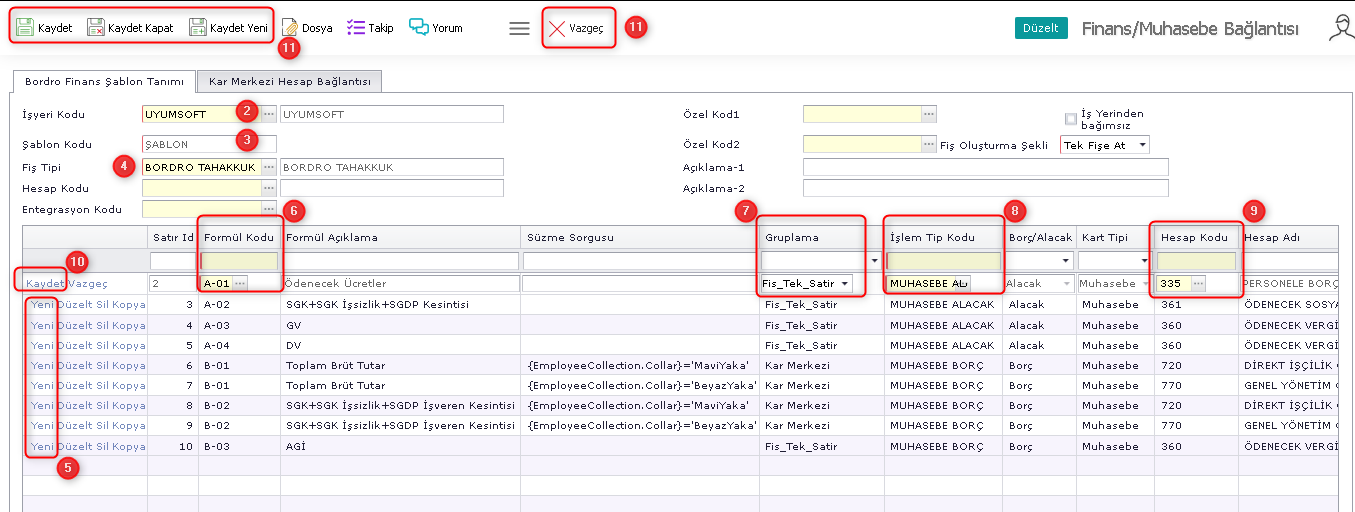Click the Düzelt mode button in header

tap(1041, 28)
